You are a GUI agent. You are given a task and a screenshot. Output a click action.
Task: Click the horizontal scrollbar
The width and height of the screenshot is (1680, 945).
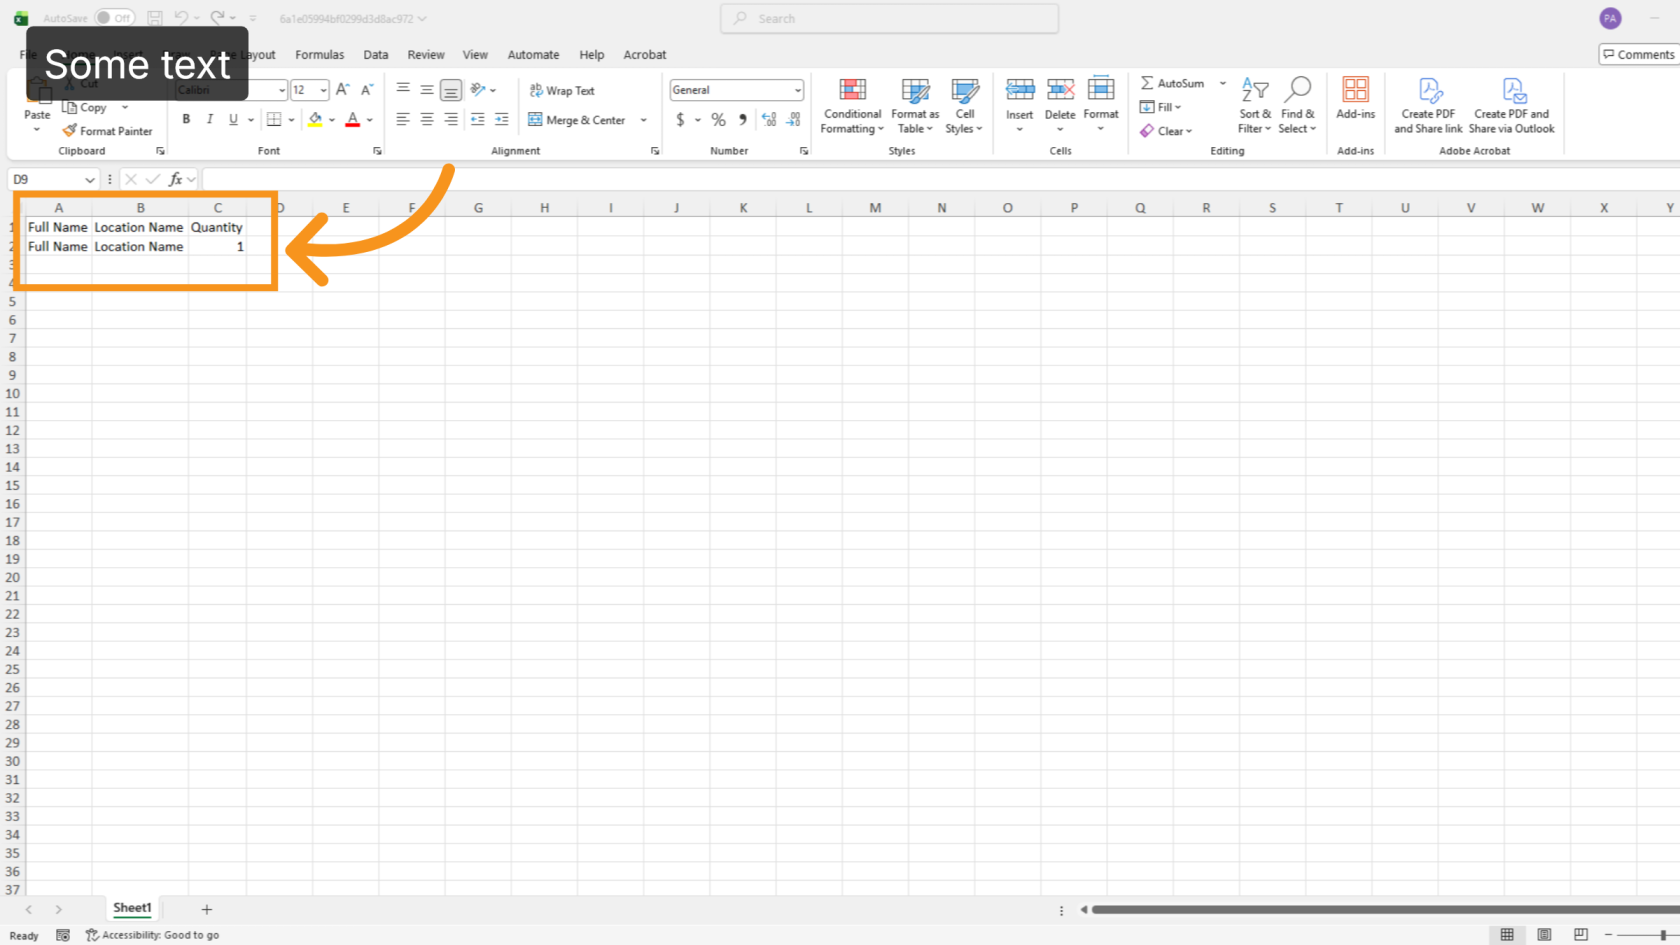click(1385, 909)
